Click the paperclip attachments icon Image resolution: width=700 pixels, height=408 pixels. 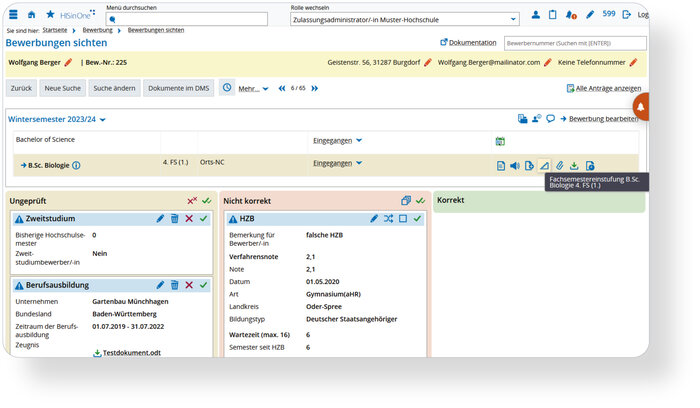coord(559,166)
